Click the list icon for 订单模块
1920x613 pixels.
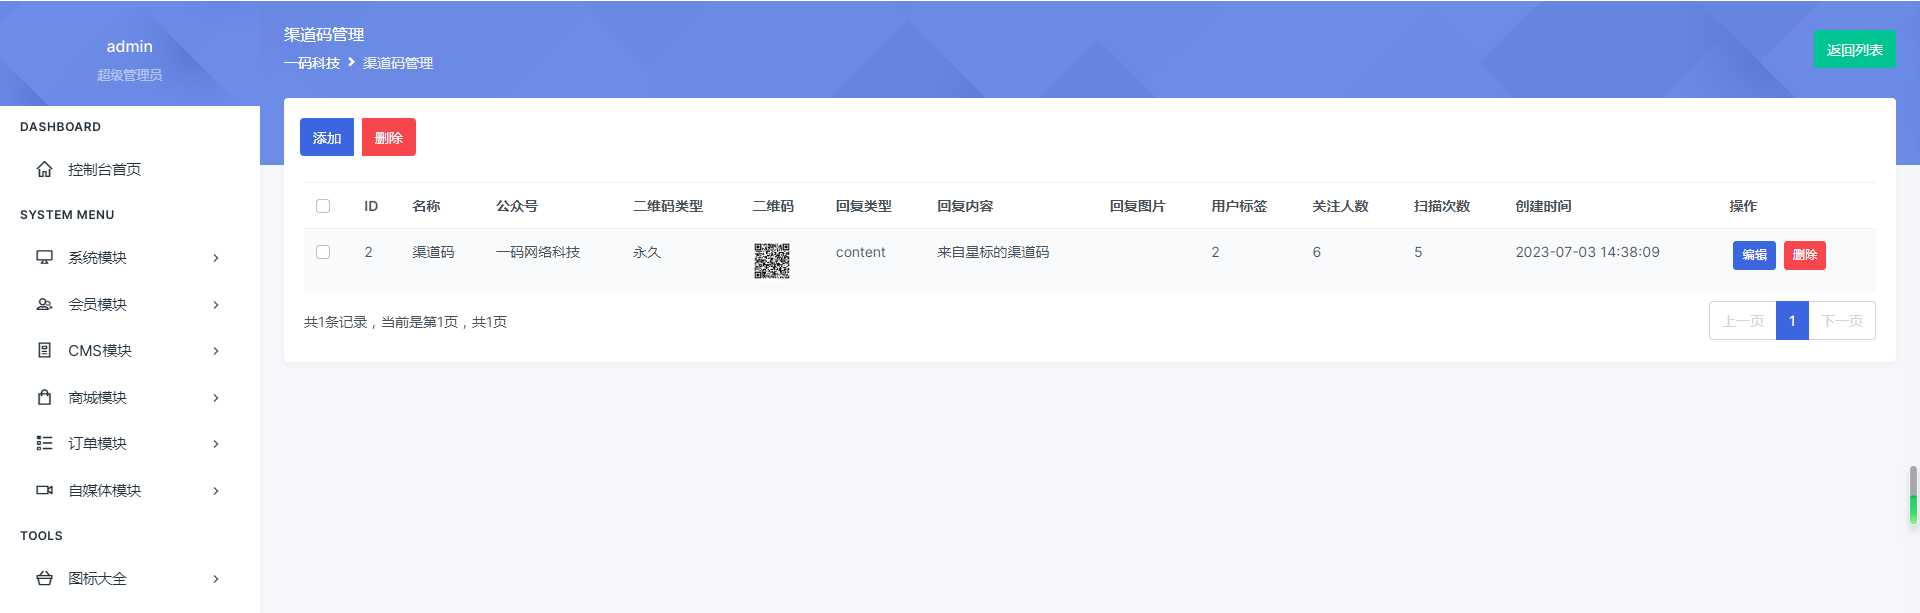coord(44,443)
